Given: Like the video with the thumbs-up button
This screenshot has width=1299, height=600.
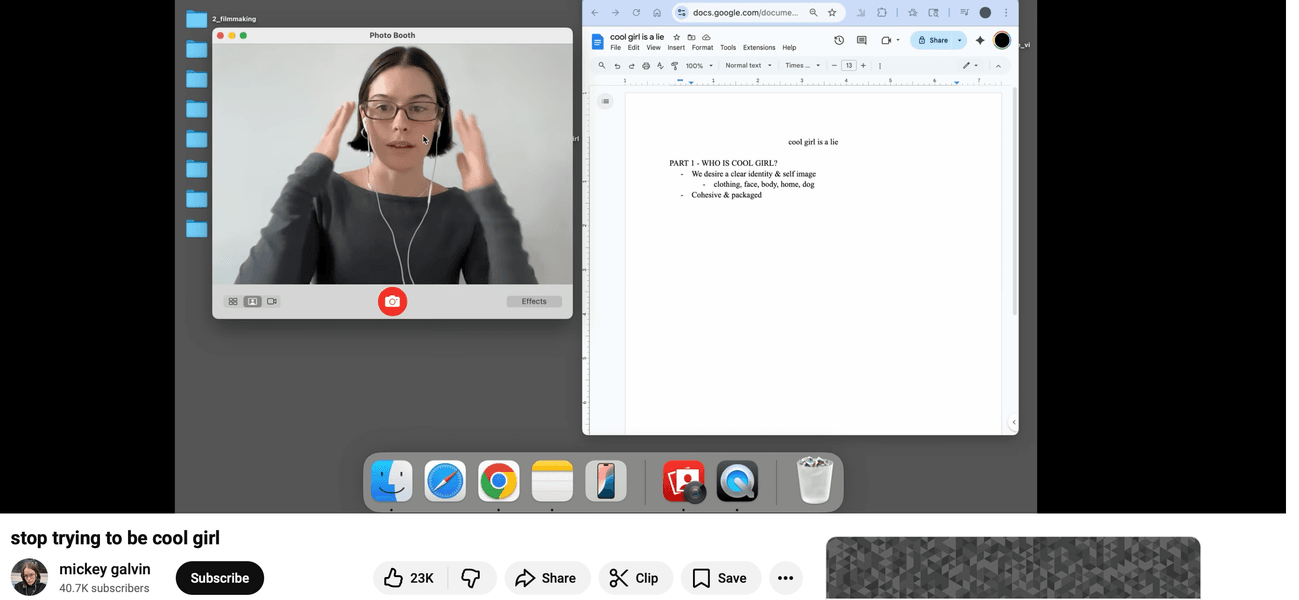Looking at the screenshot, I should [409, 578].
